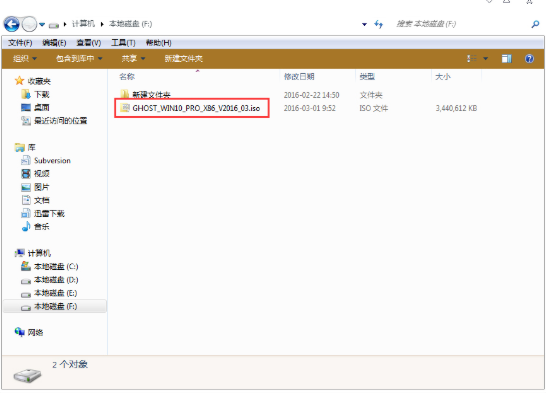Viewport: 546px width, 393px height.
Task: Click the document icon beside 文档
Action: [x=26, y=200]
